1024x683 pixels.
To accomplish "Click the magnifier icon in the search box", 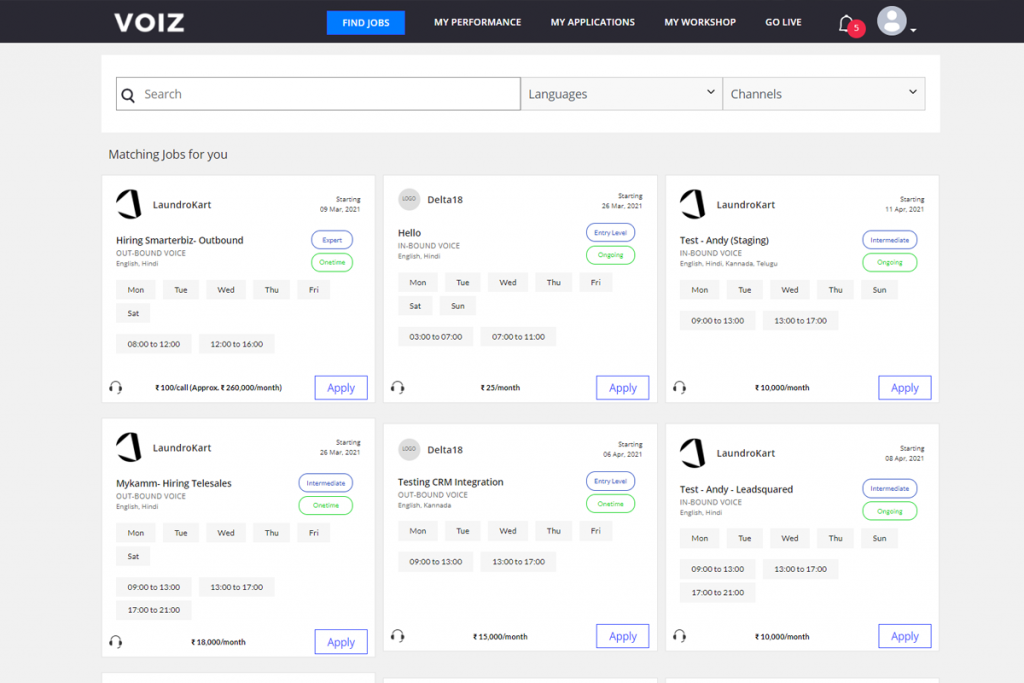I will 128,95.
